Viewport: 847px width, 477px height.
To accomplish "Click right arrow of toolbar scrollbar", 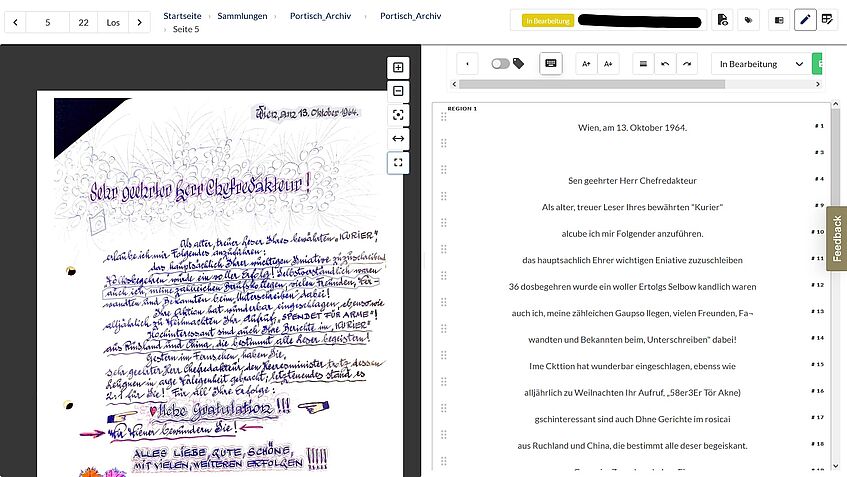I will 818,84.
